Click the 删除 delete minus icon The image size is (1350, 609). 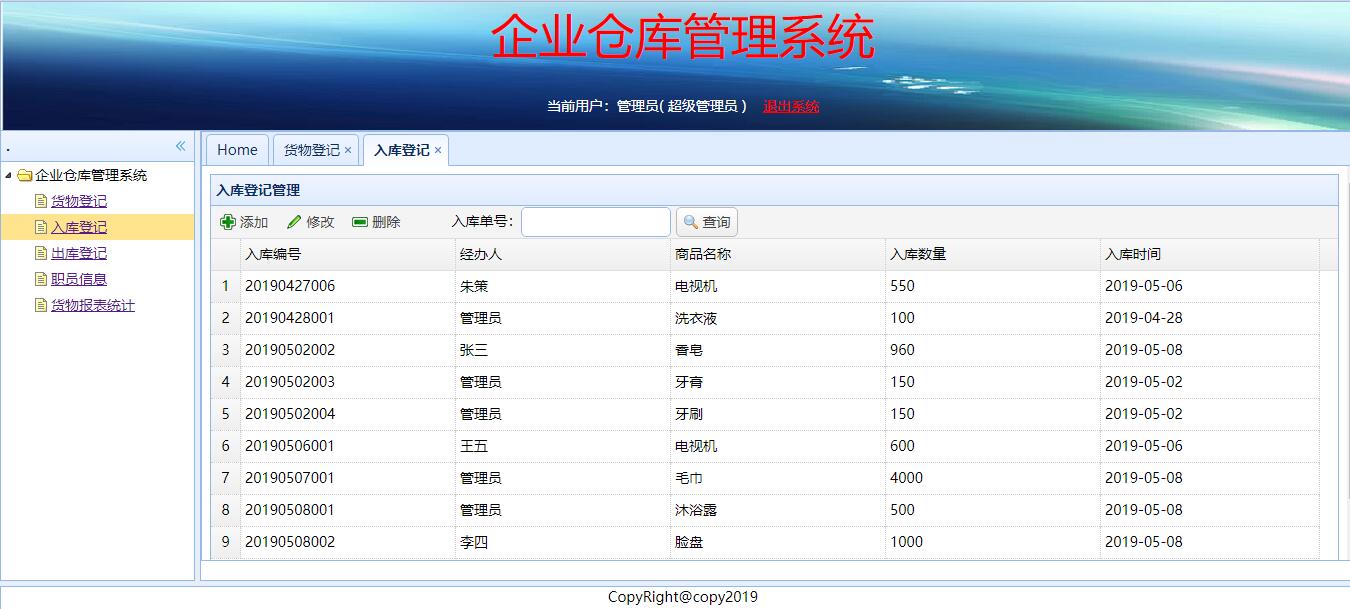point(360,222)
